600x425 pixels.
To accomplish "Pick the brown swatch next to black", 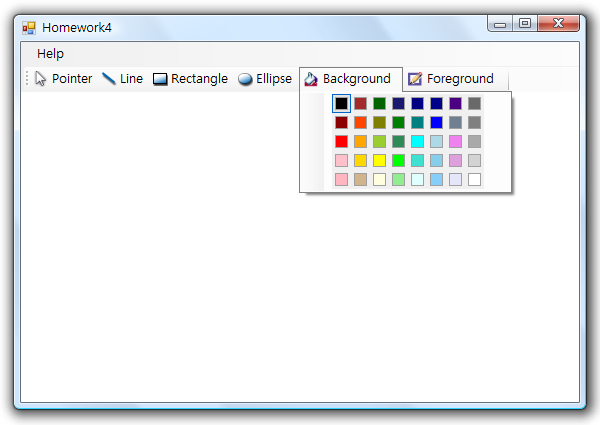I will (360, 104).
